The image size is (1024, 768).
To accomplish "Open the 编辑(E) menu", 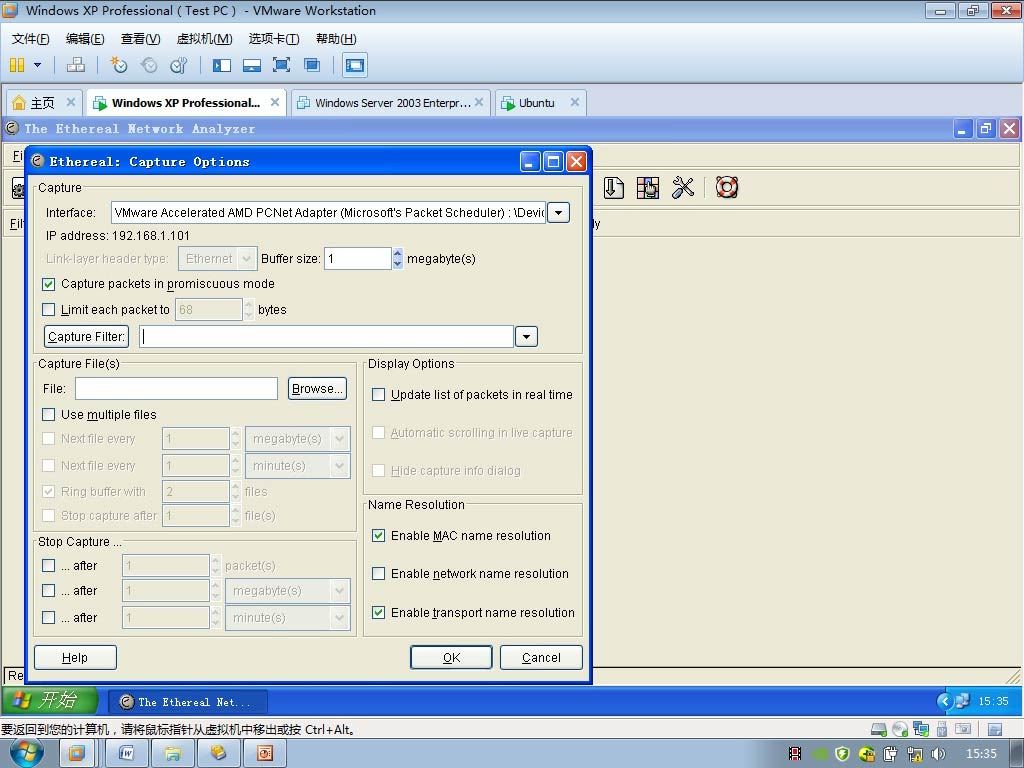I will (x=85, y=39).
